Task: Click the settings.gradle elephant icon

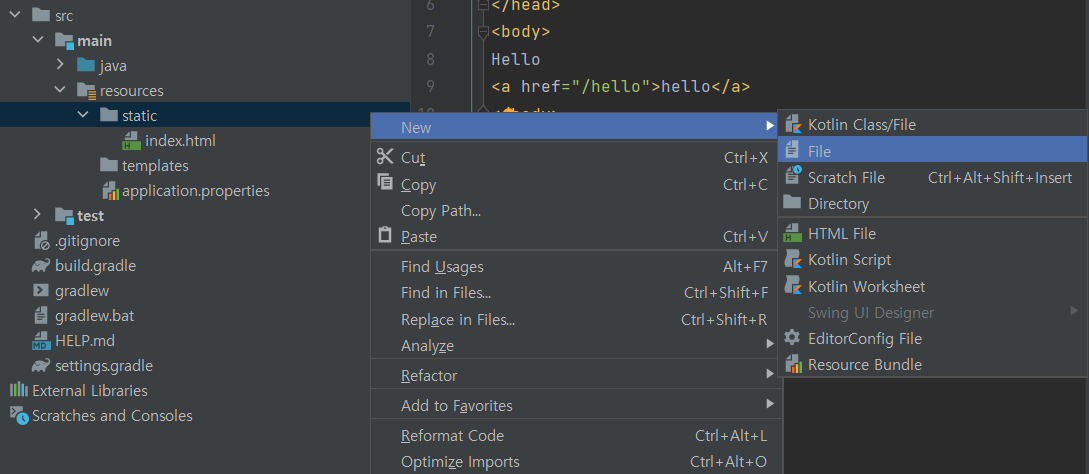Action: point(41,366)
